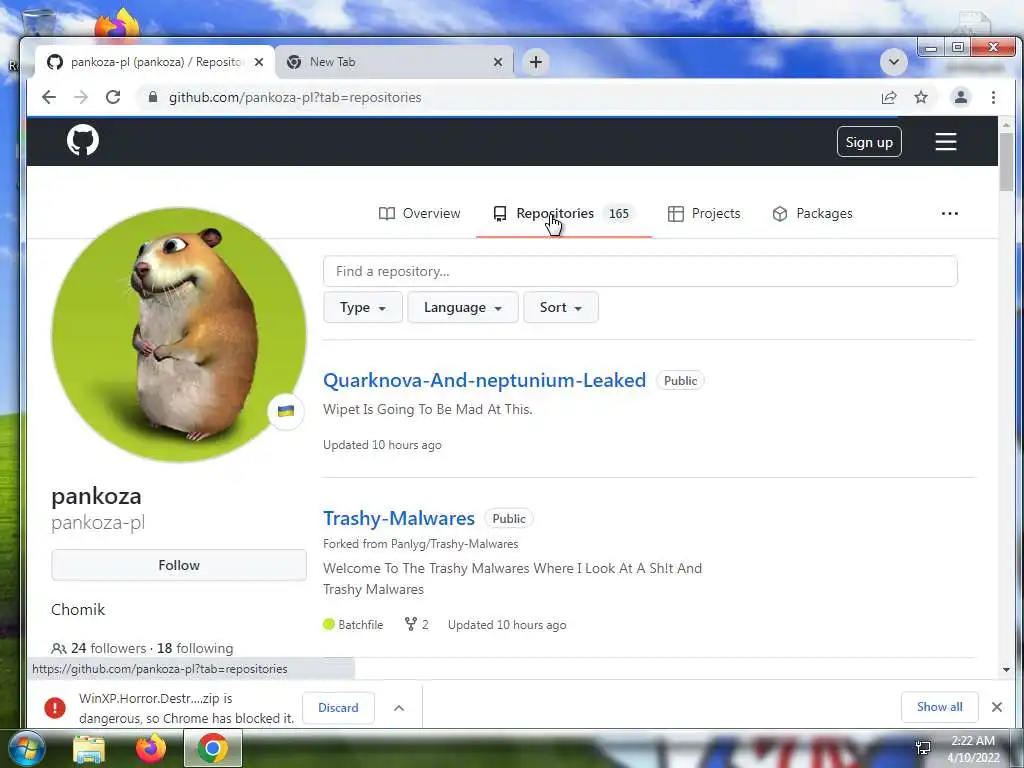Open the Trashy-Malwares repository

(398, 518)
